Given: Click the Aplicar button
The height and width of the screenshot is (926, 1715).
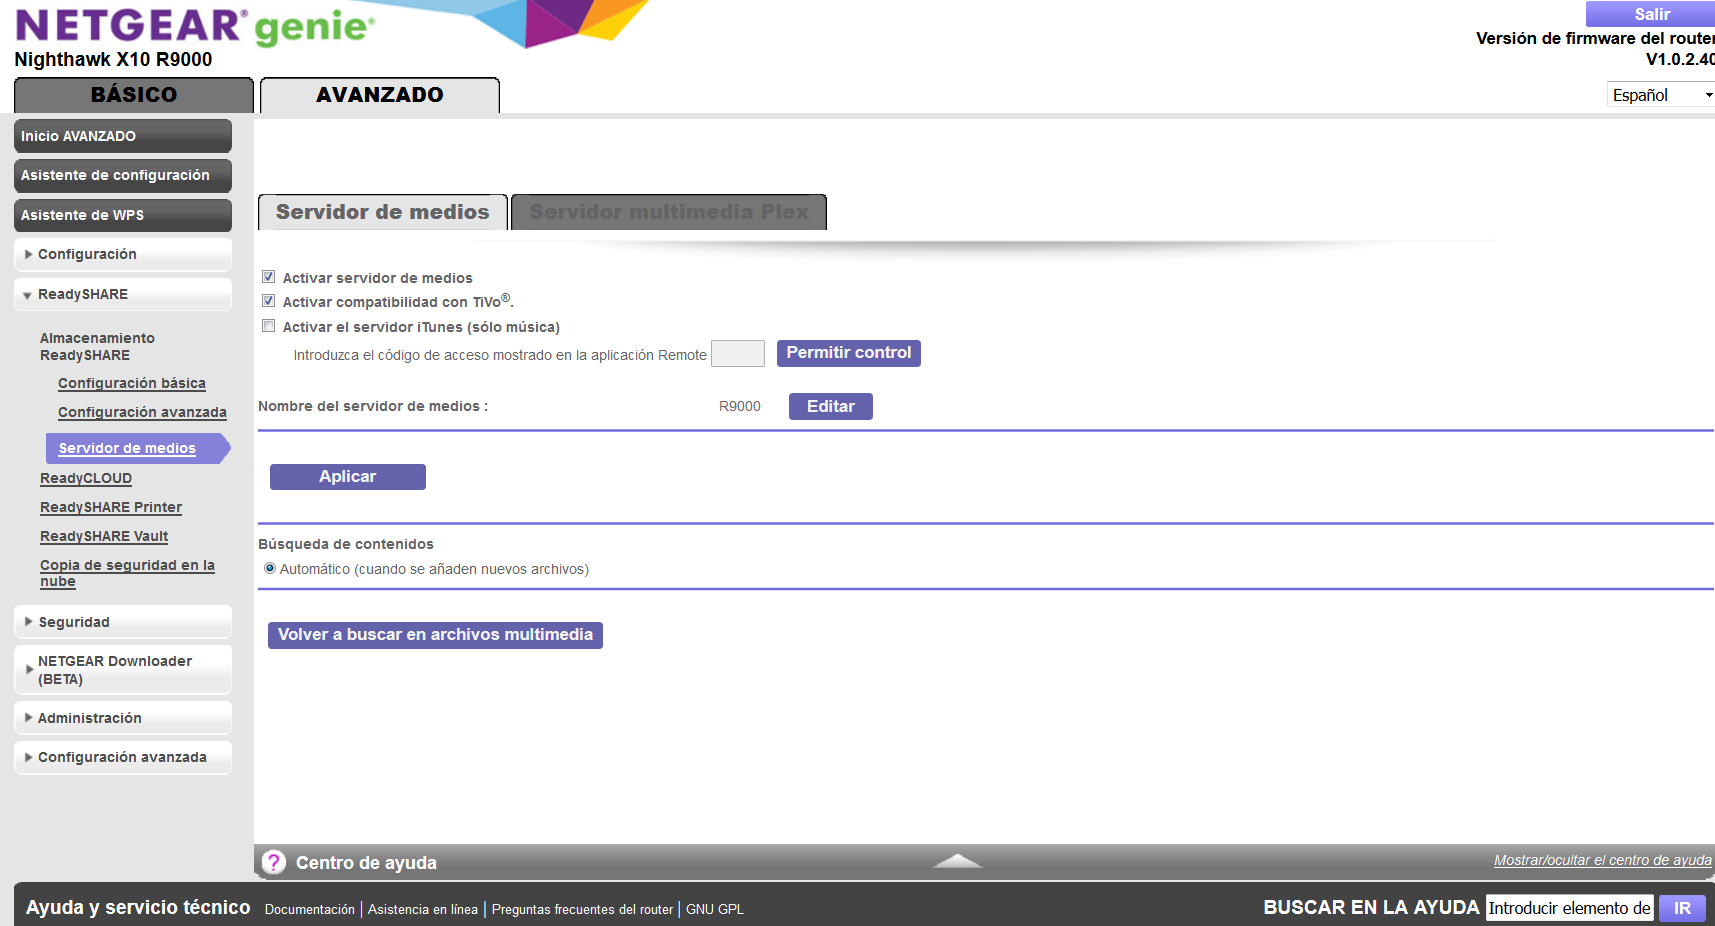Looking at the screenshot, I should point(348,477).
